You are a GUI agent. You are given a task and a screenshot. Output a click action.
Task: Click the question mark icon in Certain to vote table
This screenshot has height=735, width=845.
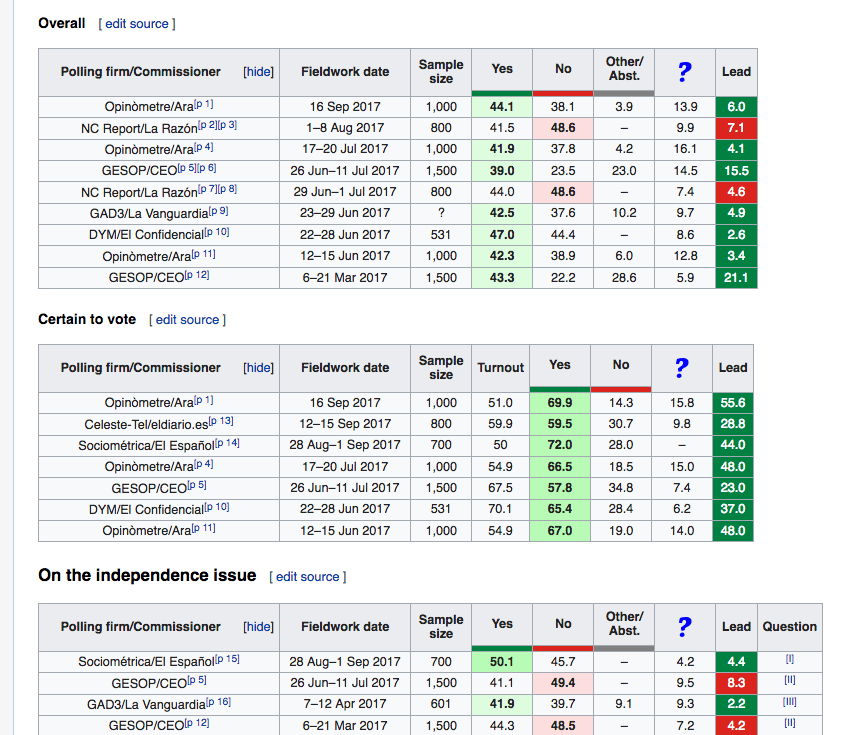click(681, 367)
